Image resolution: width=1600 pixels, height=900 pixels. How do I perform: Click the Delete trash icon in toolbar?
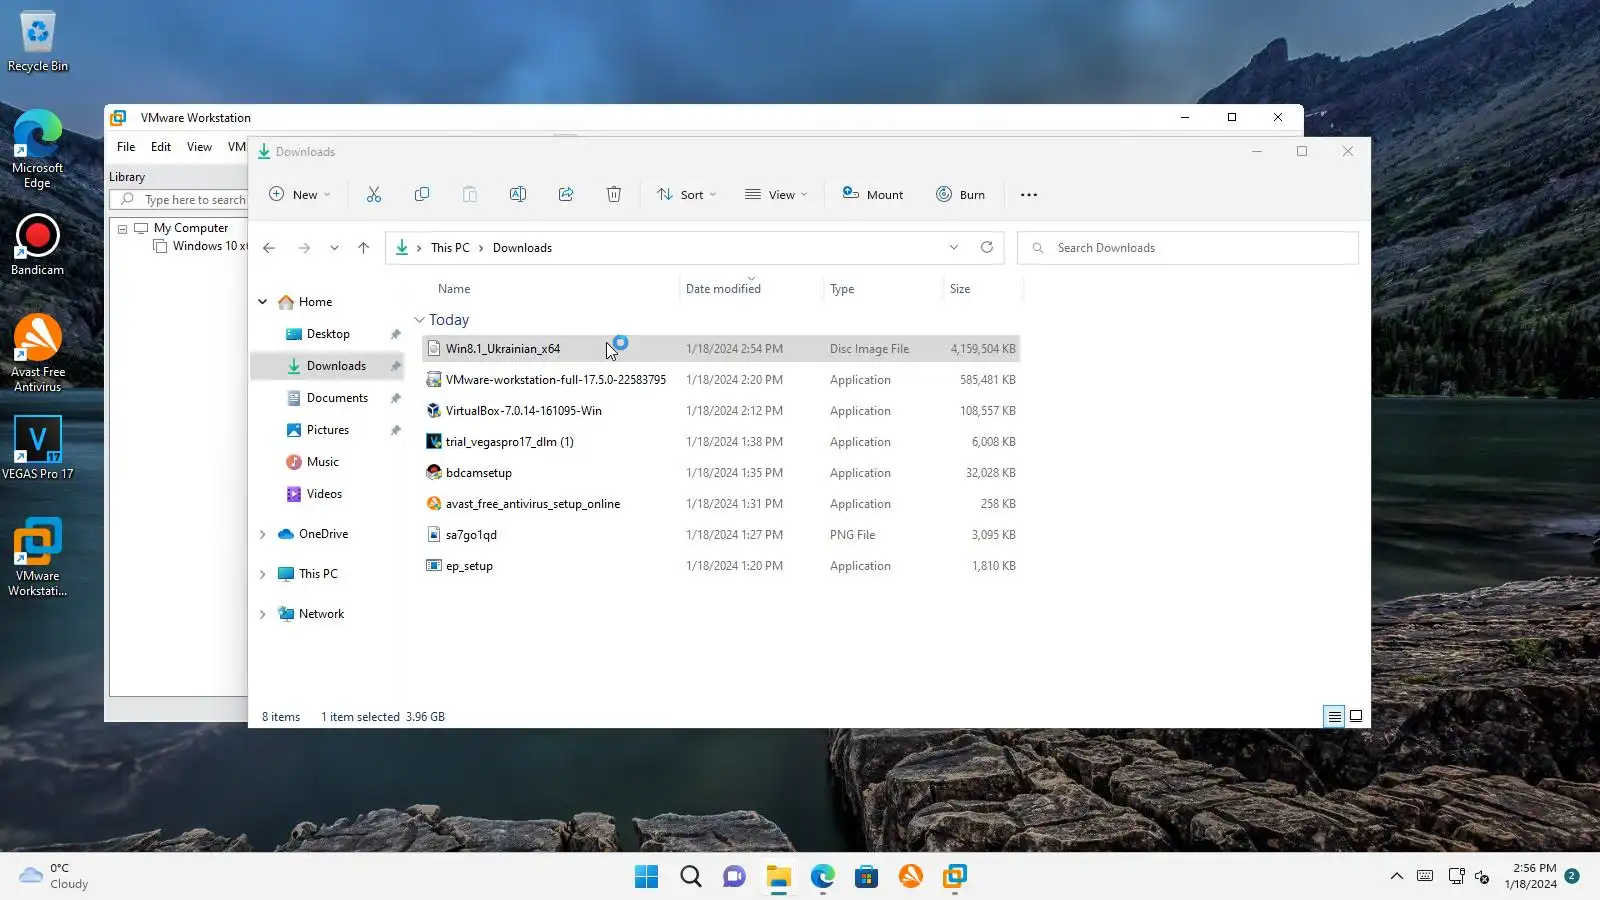tap(614, 194)
